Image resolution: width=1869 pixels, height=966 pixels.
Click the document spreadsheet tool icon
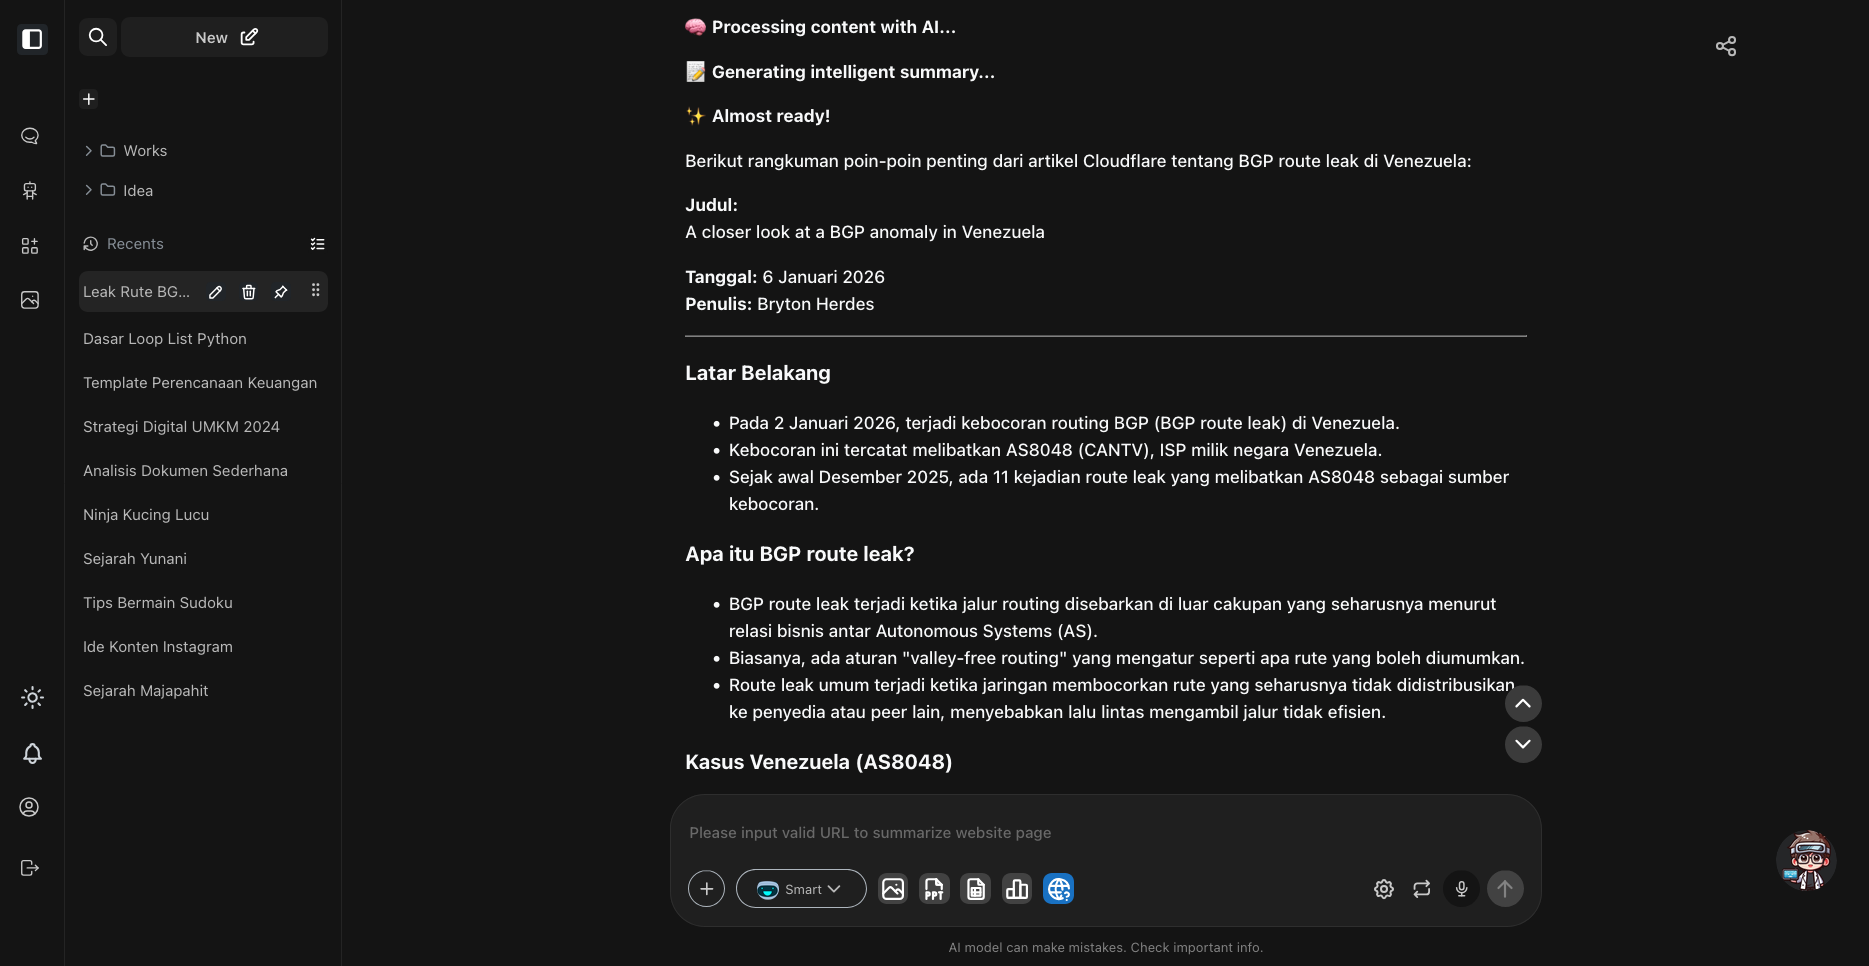point(975,889)
